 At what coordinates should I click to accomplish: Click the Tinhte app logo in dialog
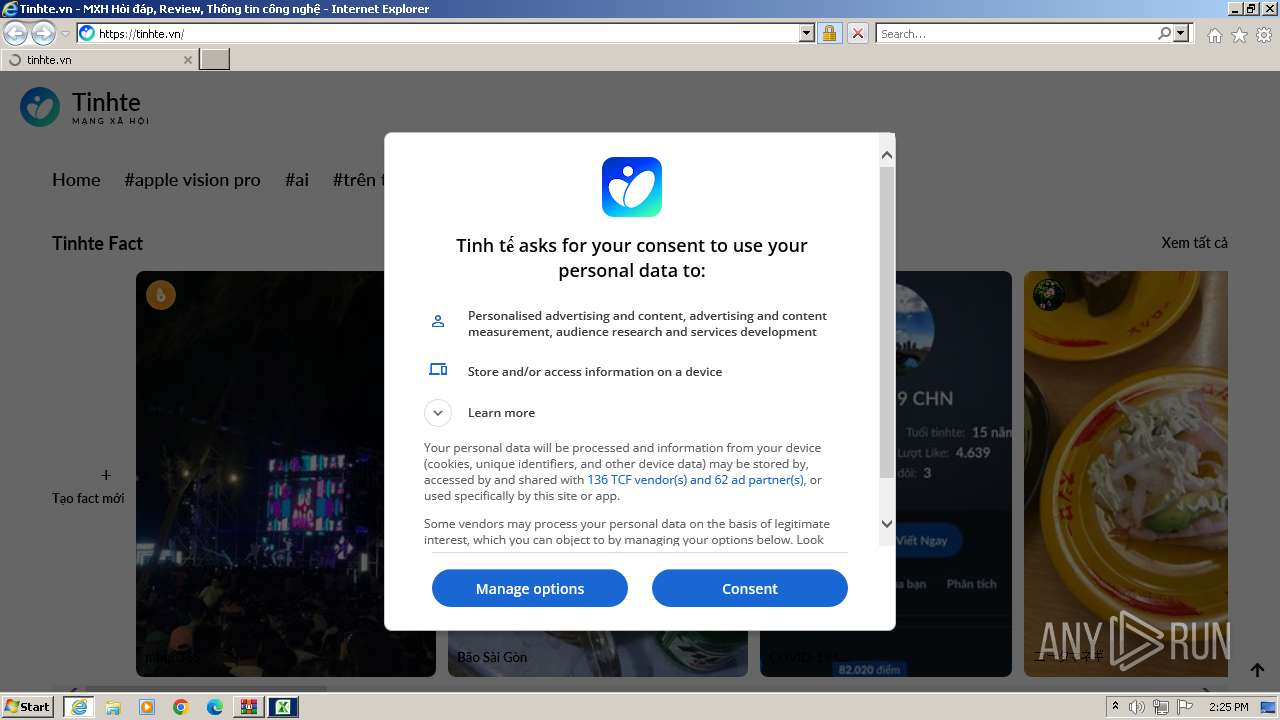631,187
